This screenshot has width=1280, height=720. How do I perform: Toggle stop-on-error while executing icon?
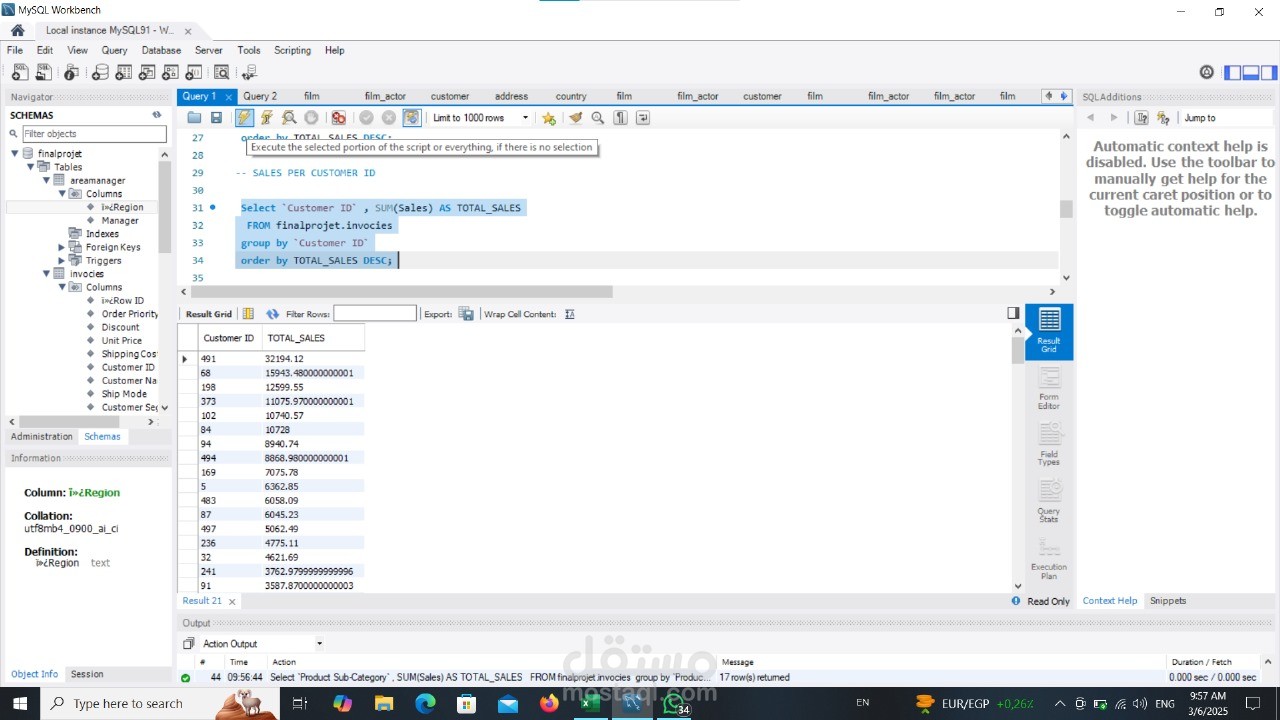point(339,118)
